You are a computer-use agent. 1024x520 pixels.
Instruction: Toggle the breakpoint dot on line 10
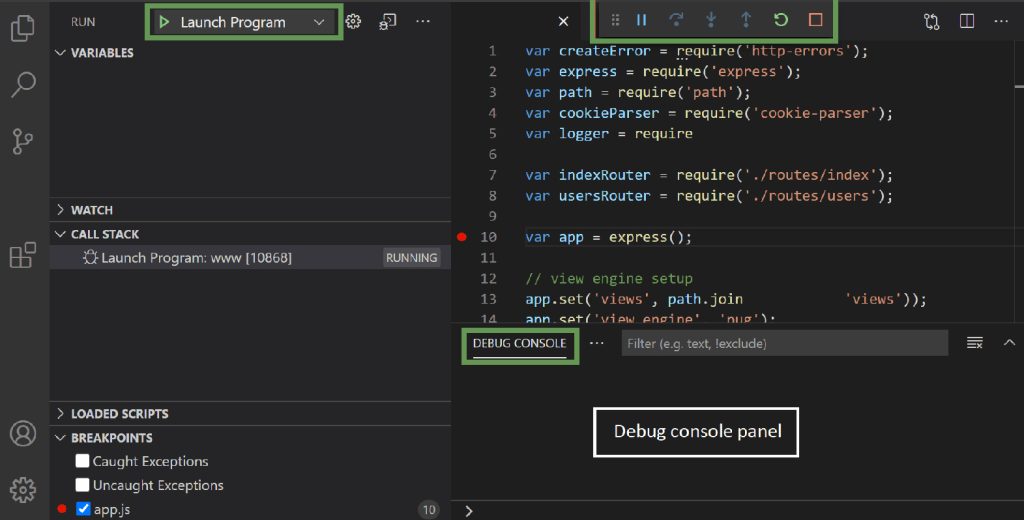pyautogui.click(x=462, y=237)
